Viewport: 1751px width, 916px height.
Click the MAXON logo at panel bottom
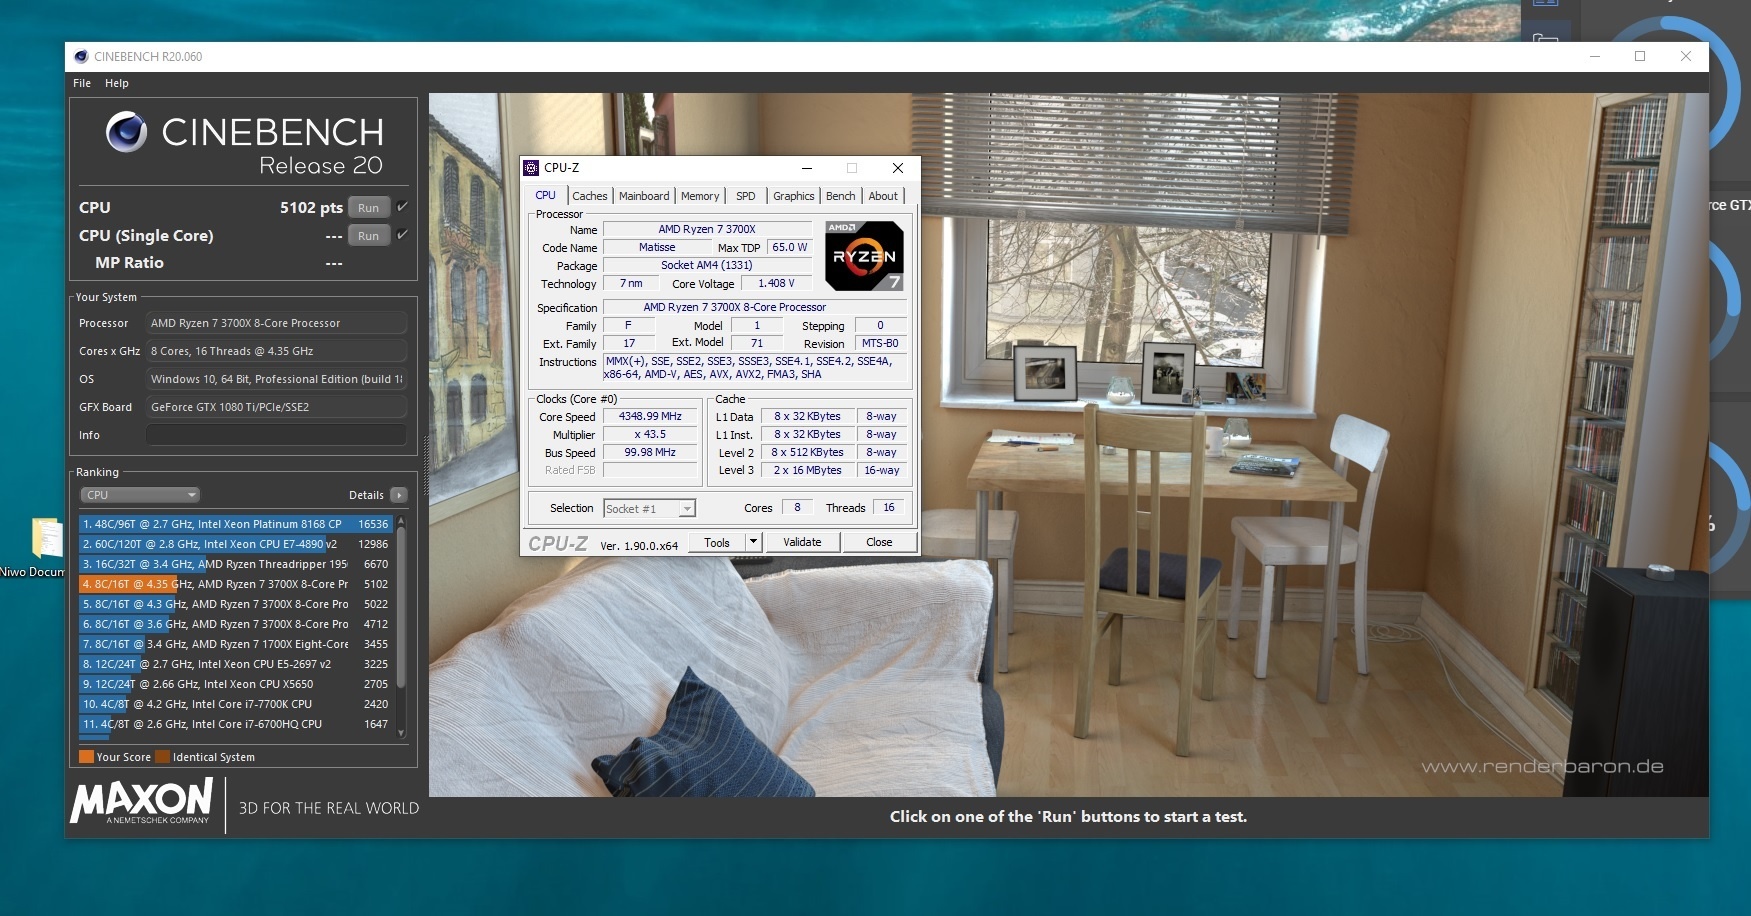[141, 802]
